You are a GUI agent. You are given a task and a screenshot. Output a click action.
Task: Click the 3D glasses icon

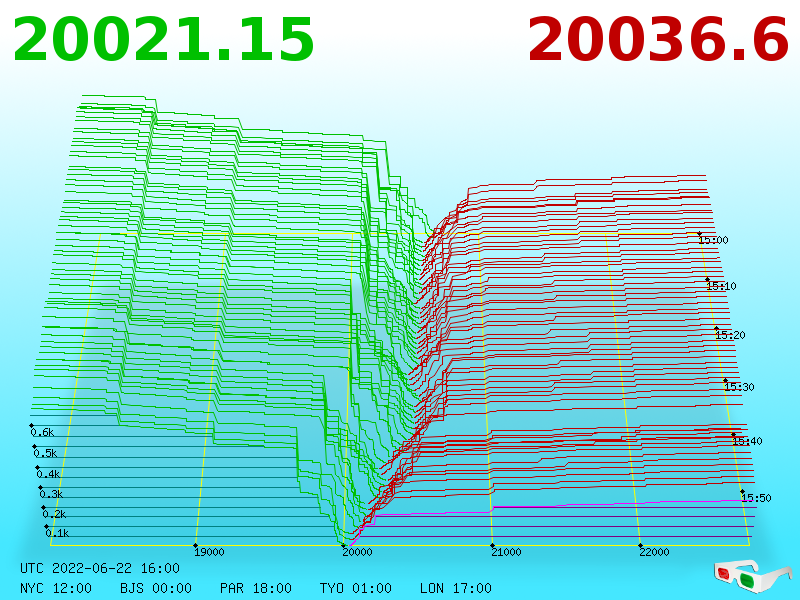coord(752,575)
